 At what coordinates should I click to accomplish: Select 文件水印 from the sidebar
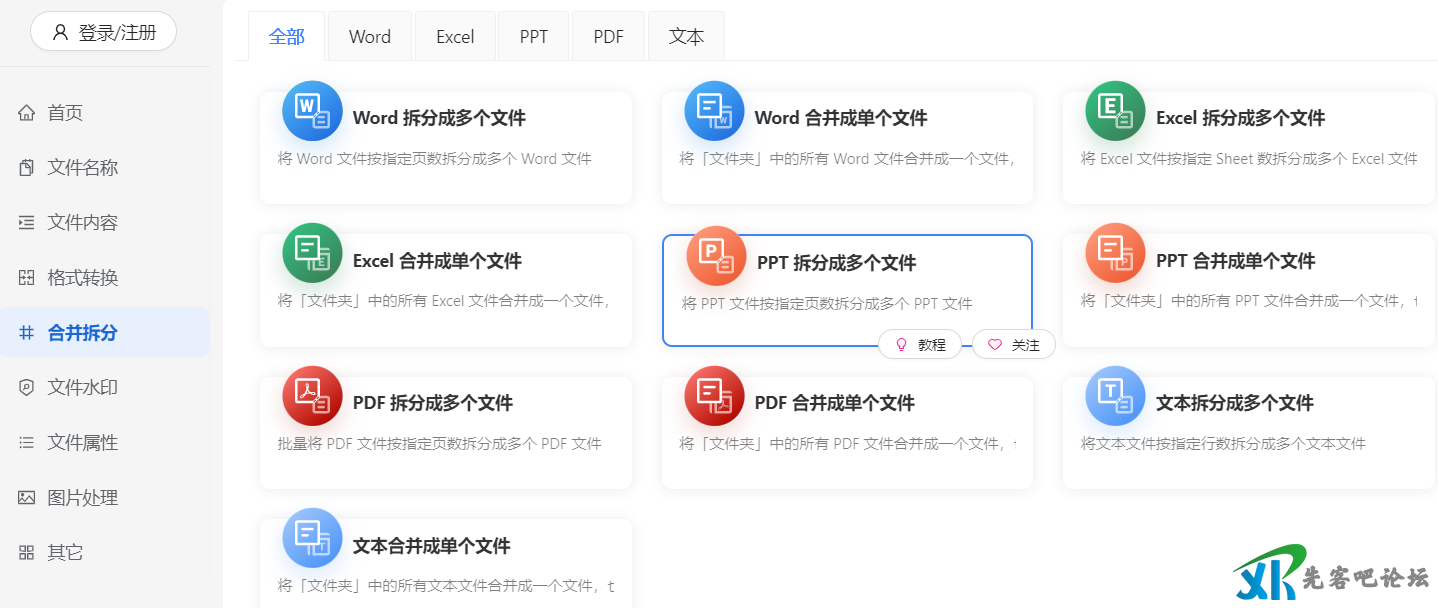click(82, 387)
